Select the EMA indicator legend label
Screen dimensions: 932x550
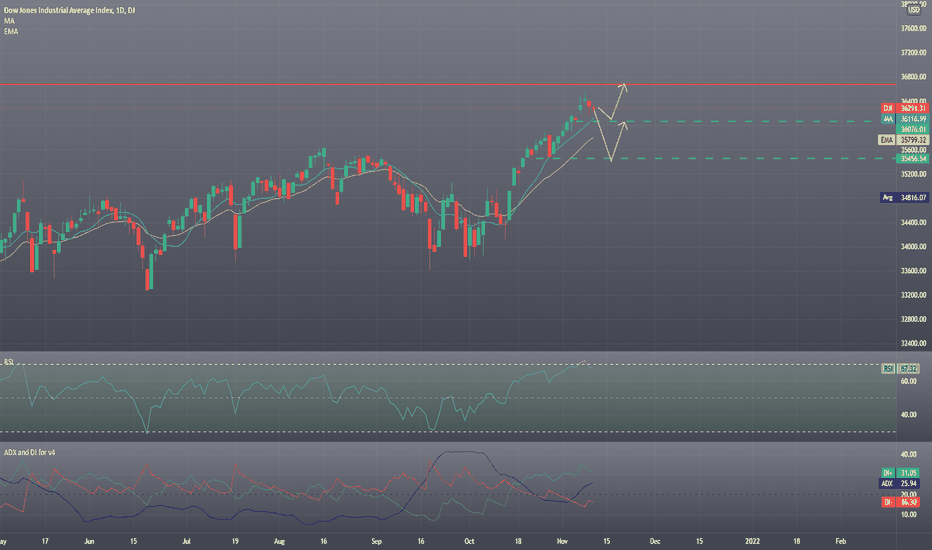tap(11, 32)
